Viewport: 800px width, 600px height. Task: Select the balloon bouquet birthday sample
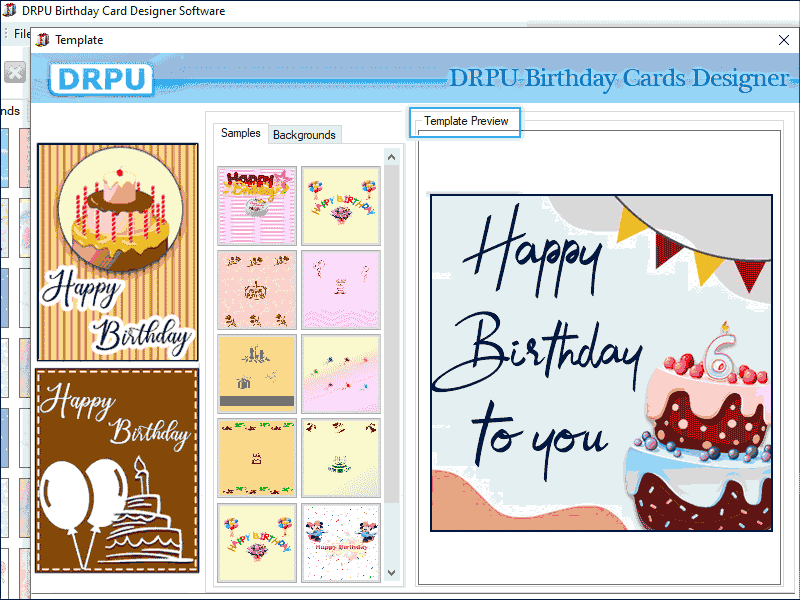(341, 204)
